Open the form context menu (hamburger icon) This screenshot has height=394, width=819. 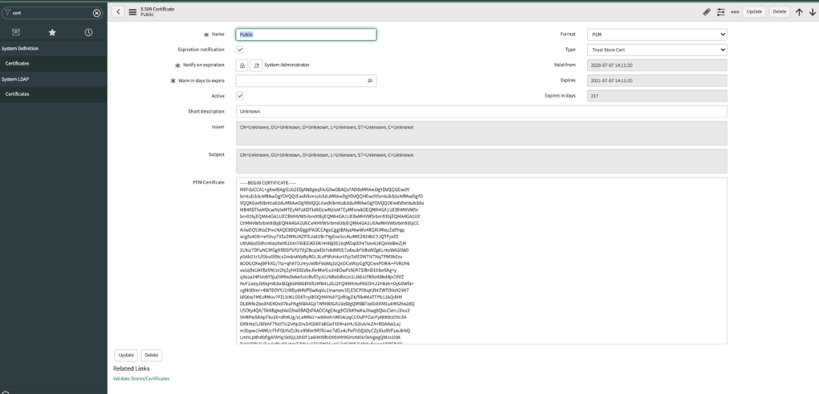pyautogui.click(x=133, y=12)
